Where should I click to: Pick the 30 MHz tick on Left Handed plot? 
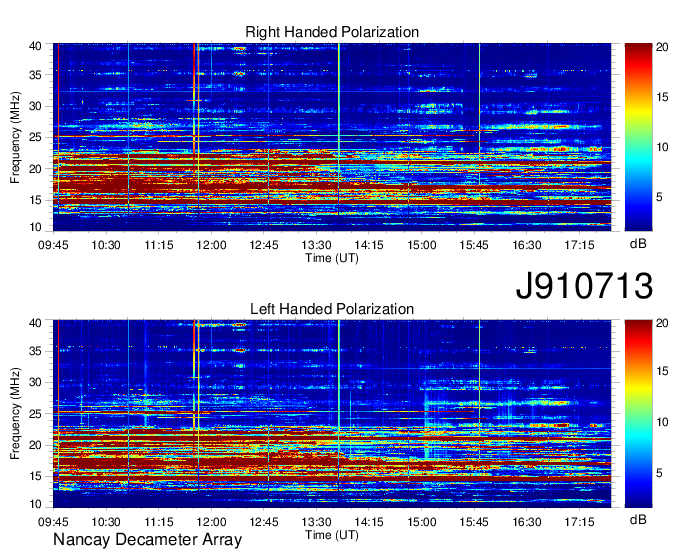(x=35, y=382)
